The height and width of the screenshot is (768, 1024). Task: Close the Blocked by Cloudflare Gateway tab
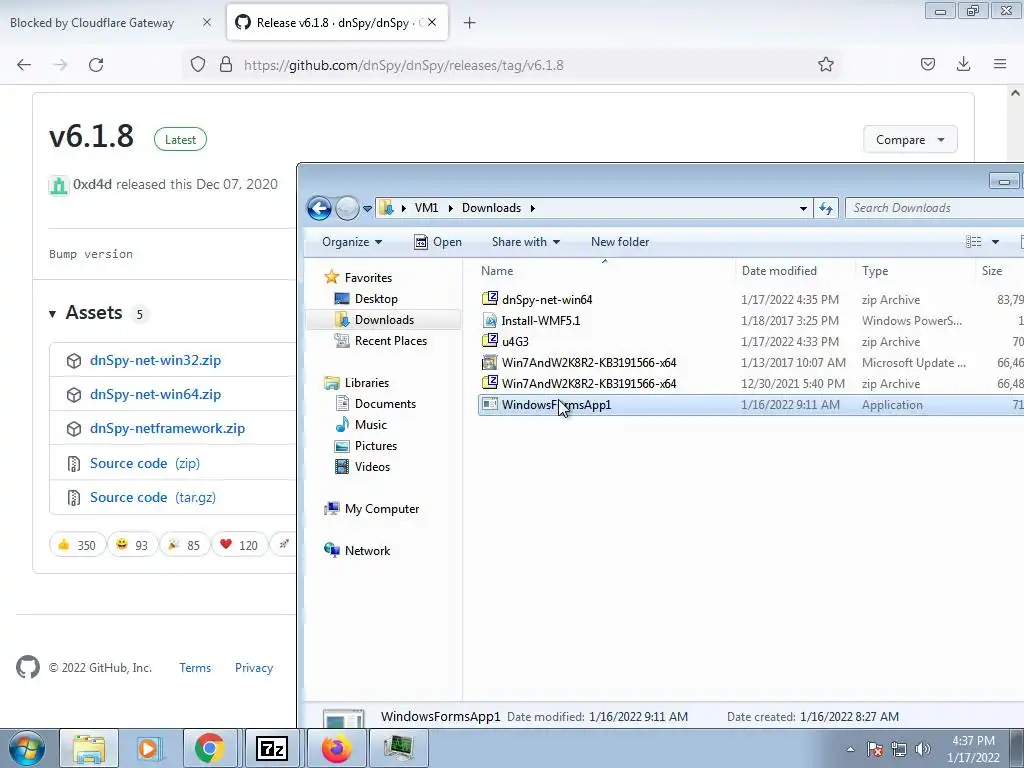206,23
